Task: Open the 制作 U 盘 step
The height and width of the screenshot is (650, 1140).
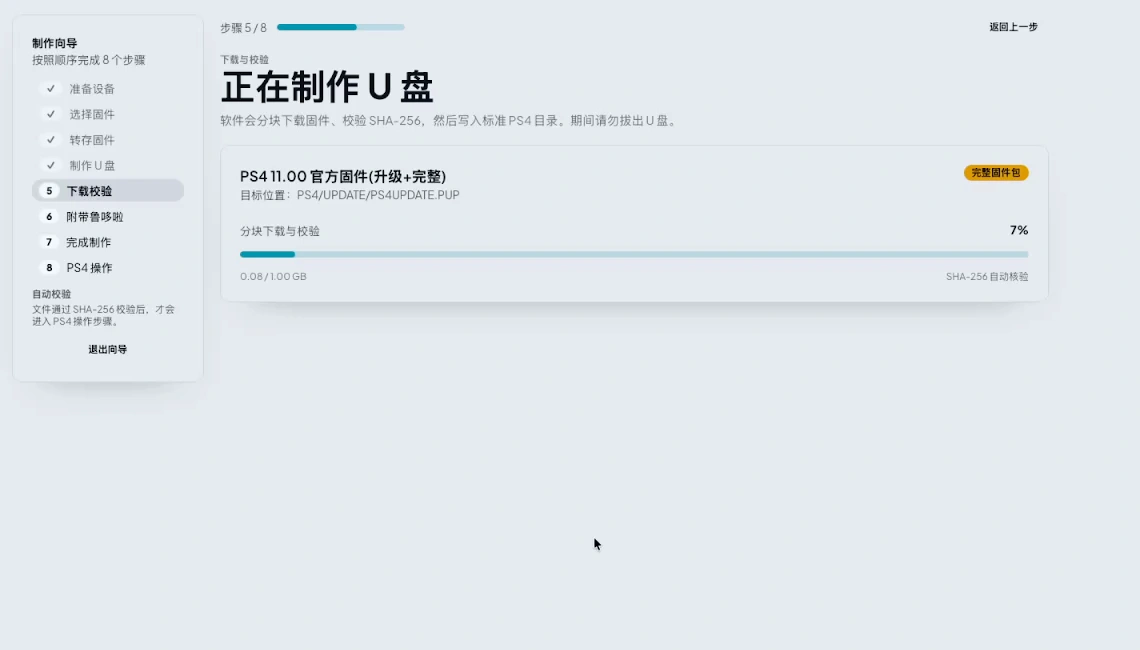Action: [x=108, y=165]
